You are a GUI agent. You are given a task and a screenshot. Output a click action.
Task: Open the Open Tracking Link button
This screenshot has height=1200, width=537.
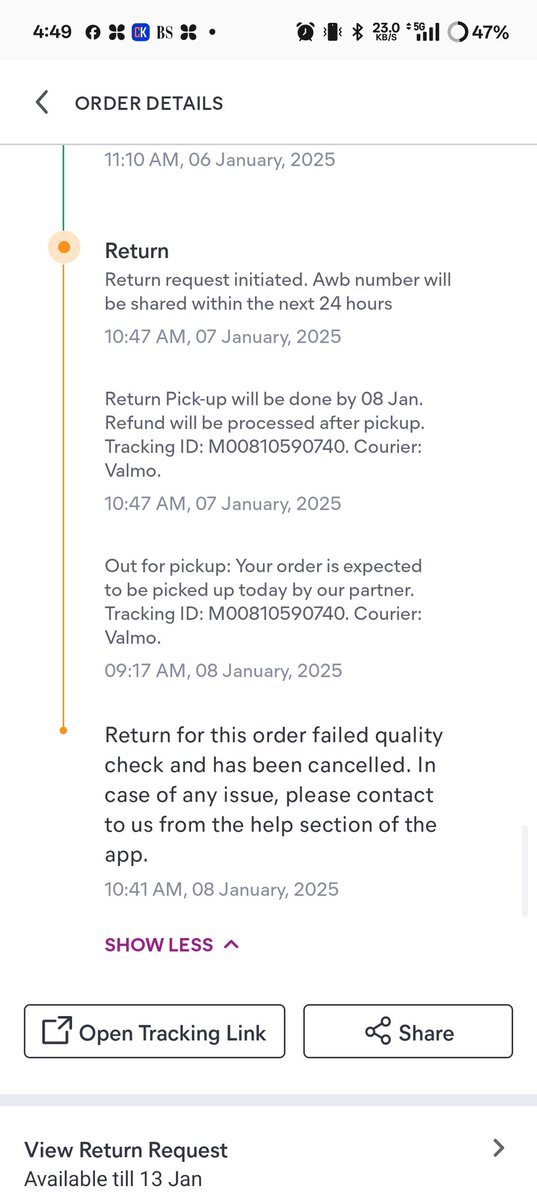click(x=154, y=1031)
